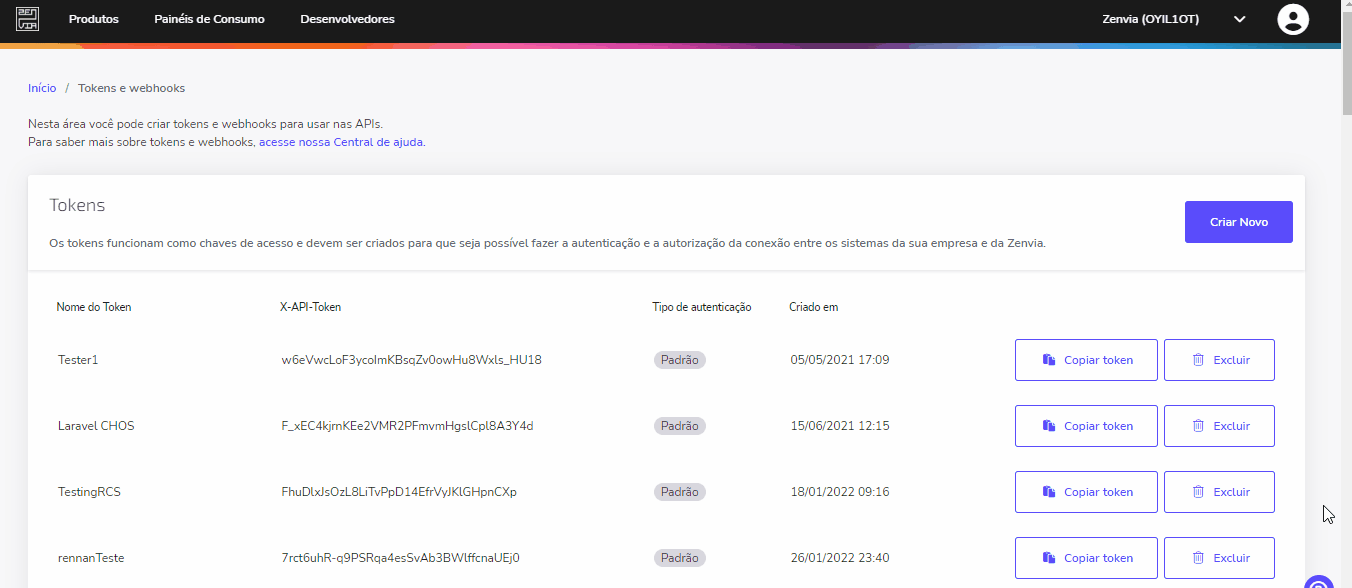Copy token for rennanTeste
The height and width of the screenshot is (588, 1352).
click(1086, 558)
